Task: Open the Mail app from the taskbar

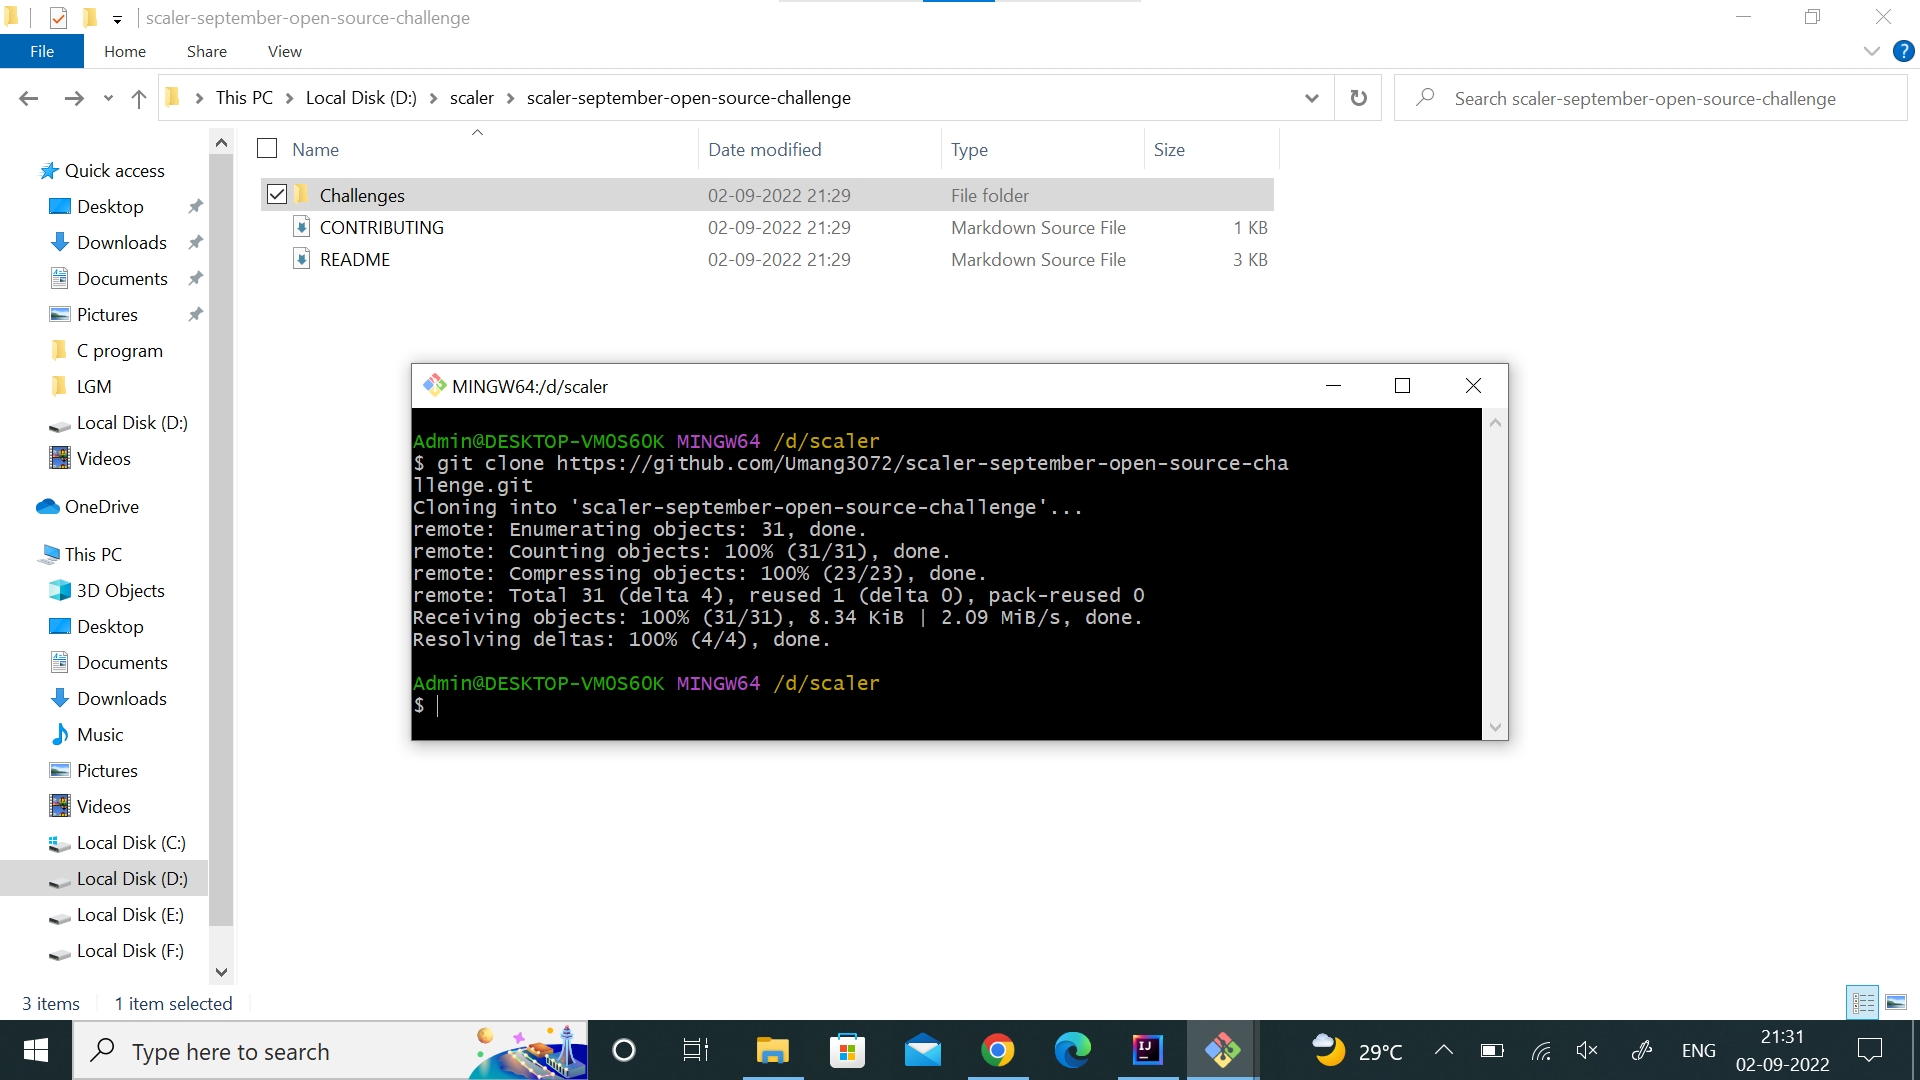Action: click(922, 1051)
